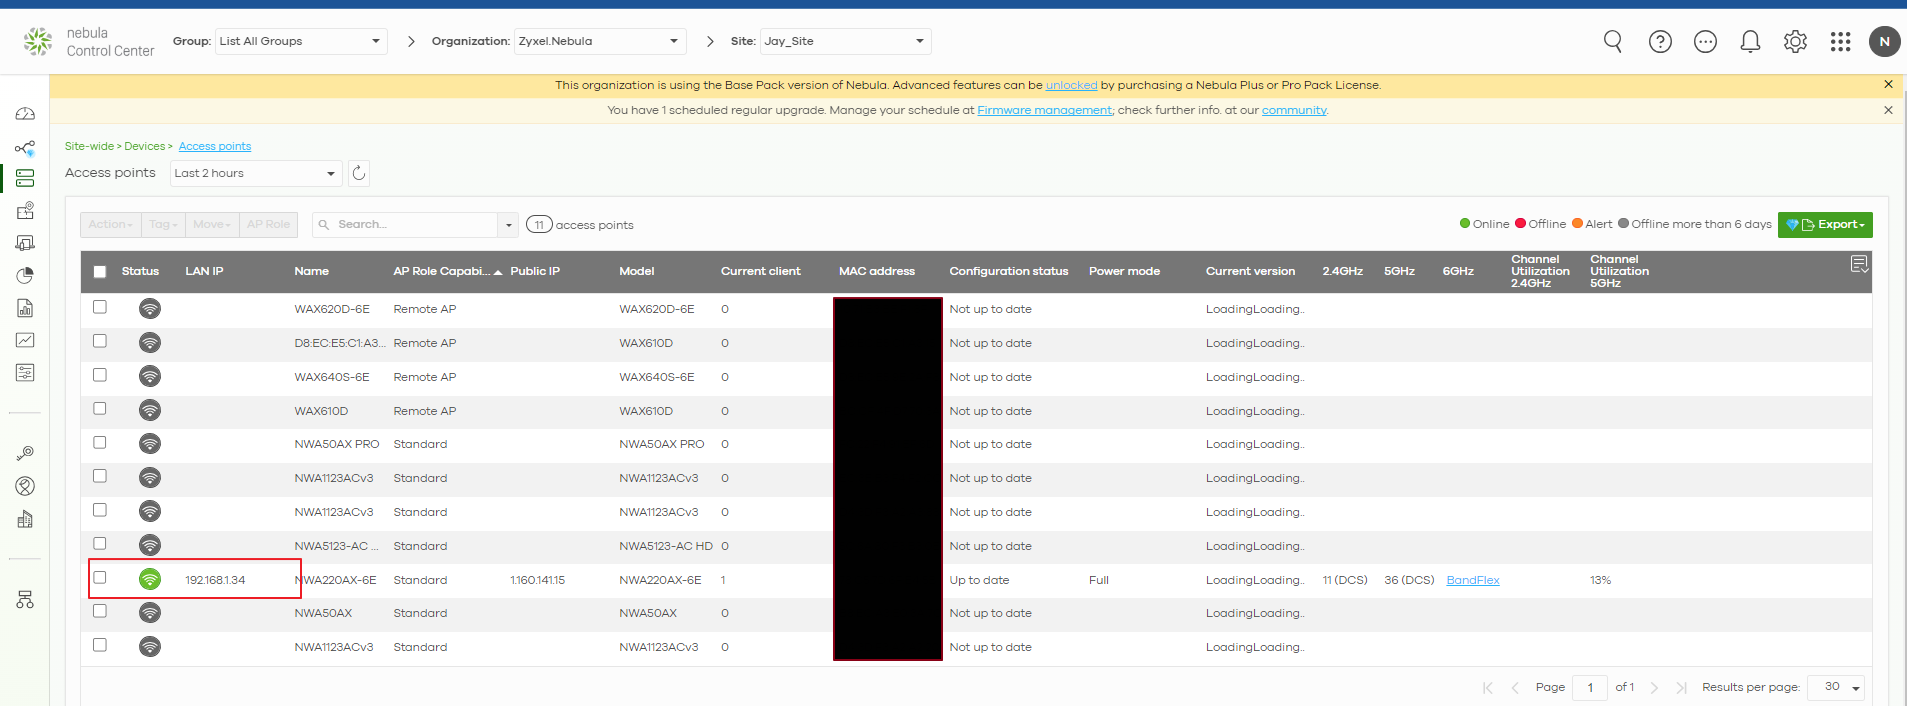
Task: Open the search magnifier in top bar
Action: click(x=1612, y=41)
